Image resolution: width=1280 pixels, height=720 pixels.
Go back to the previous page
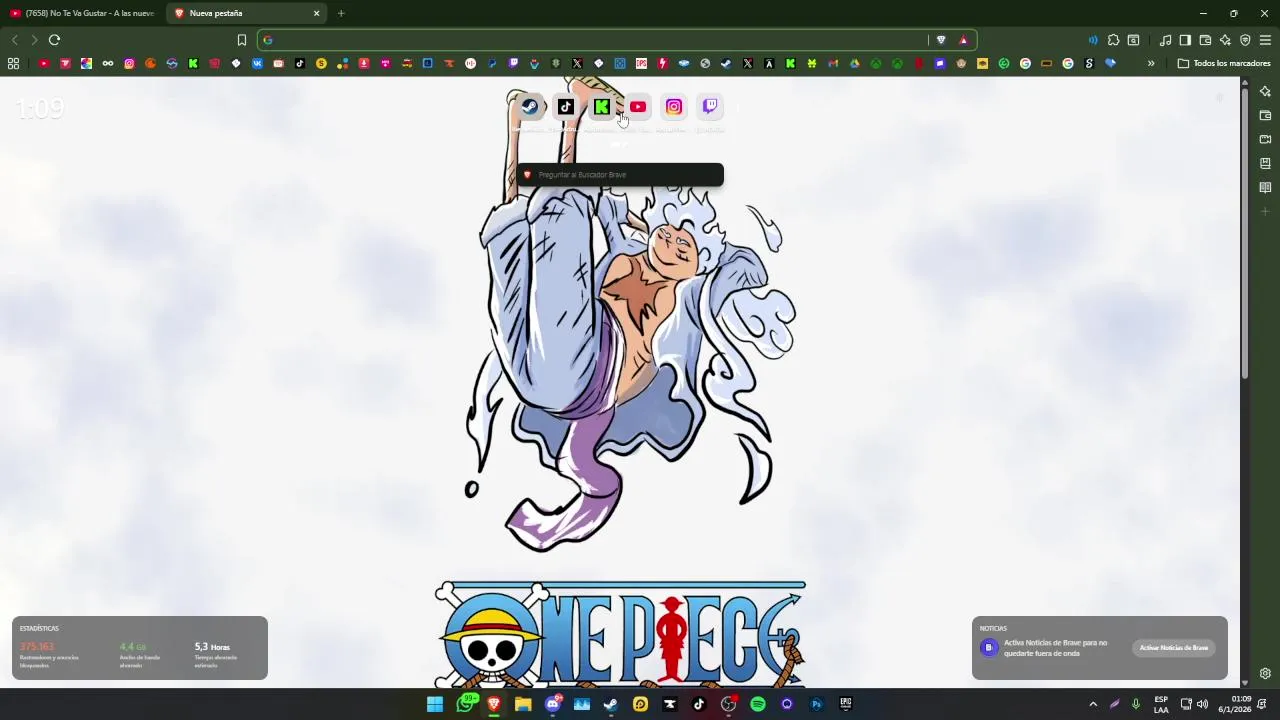pos(14,40)
